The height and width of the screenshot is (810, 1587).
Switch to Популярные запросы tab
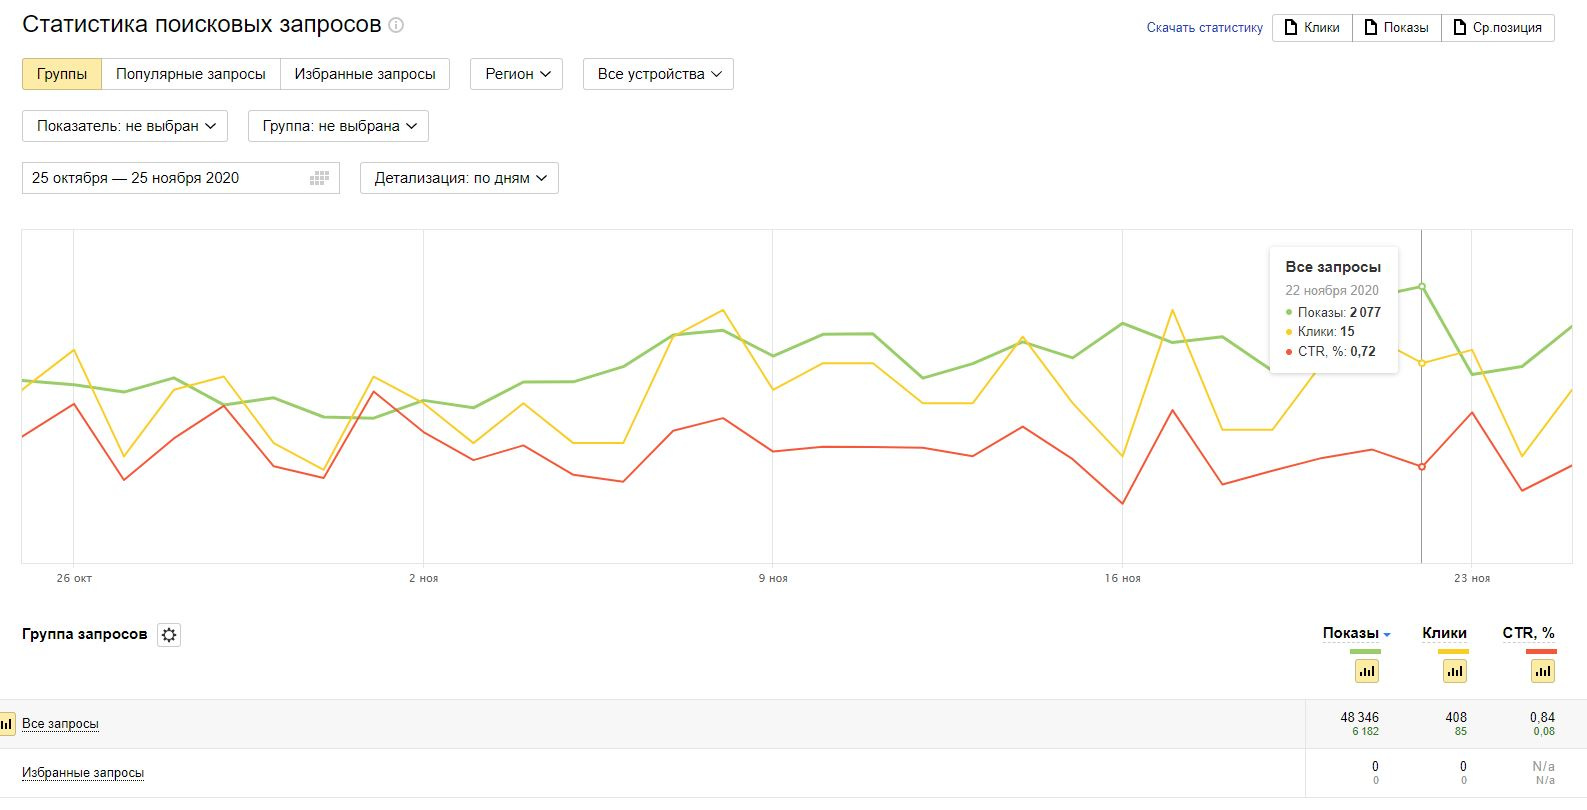(x=190, y=74)
